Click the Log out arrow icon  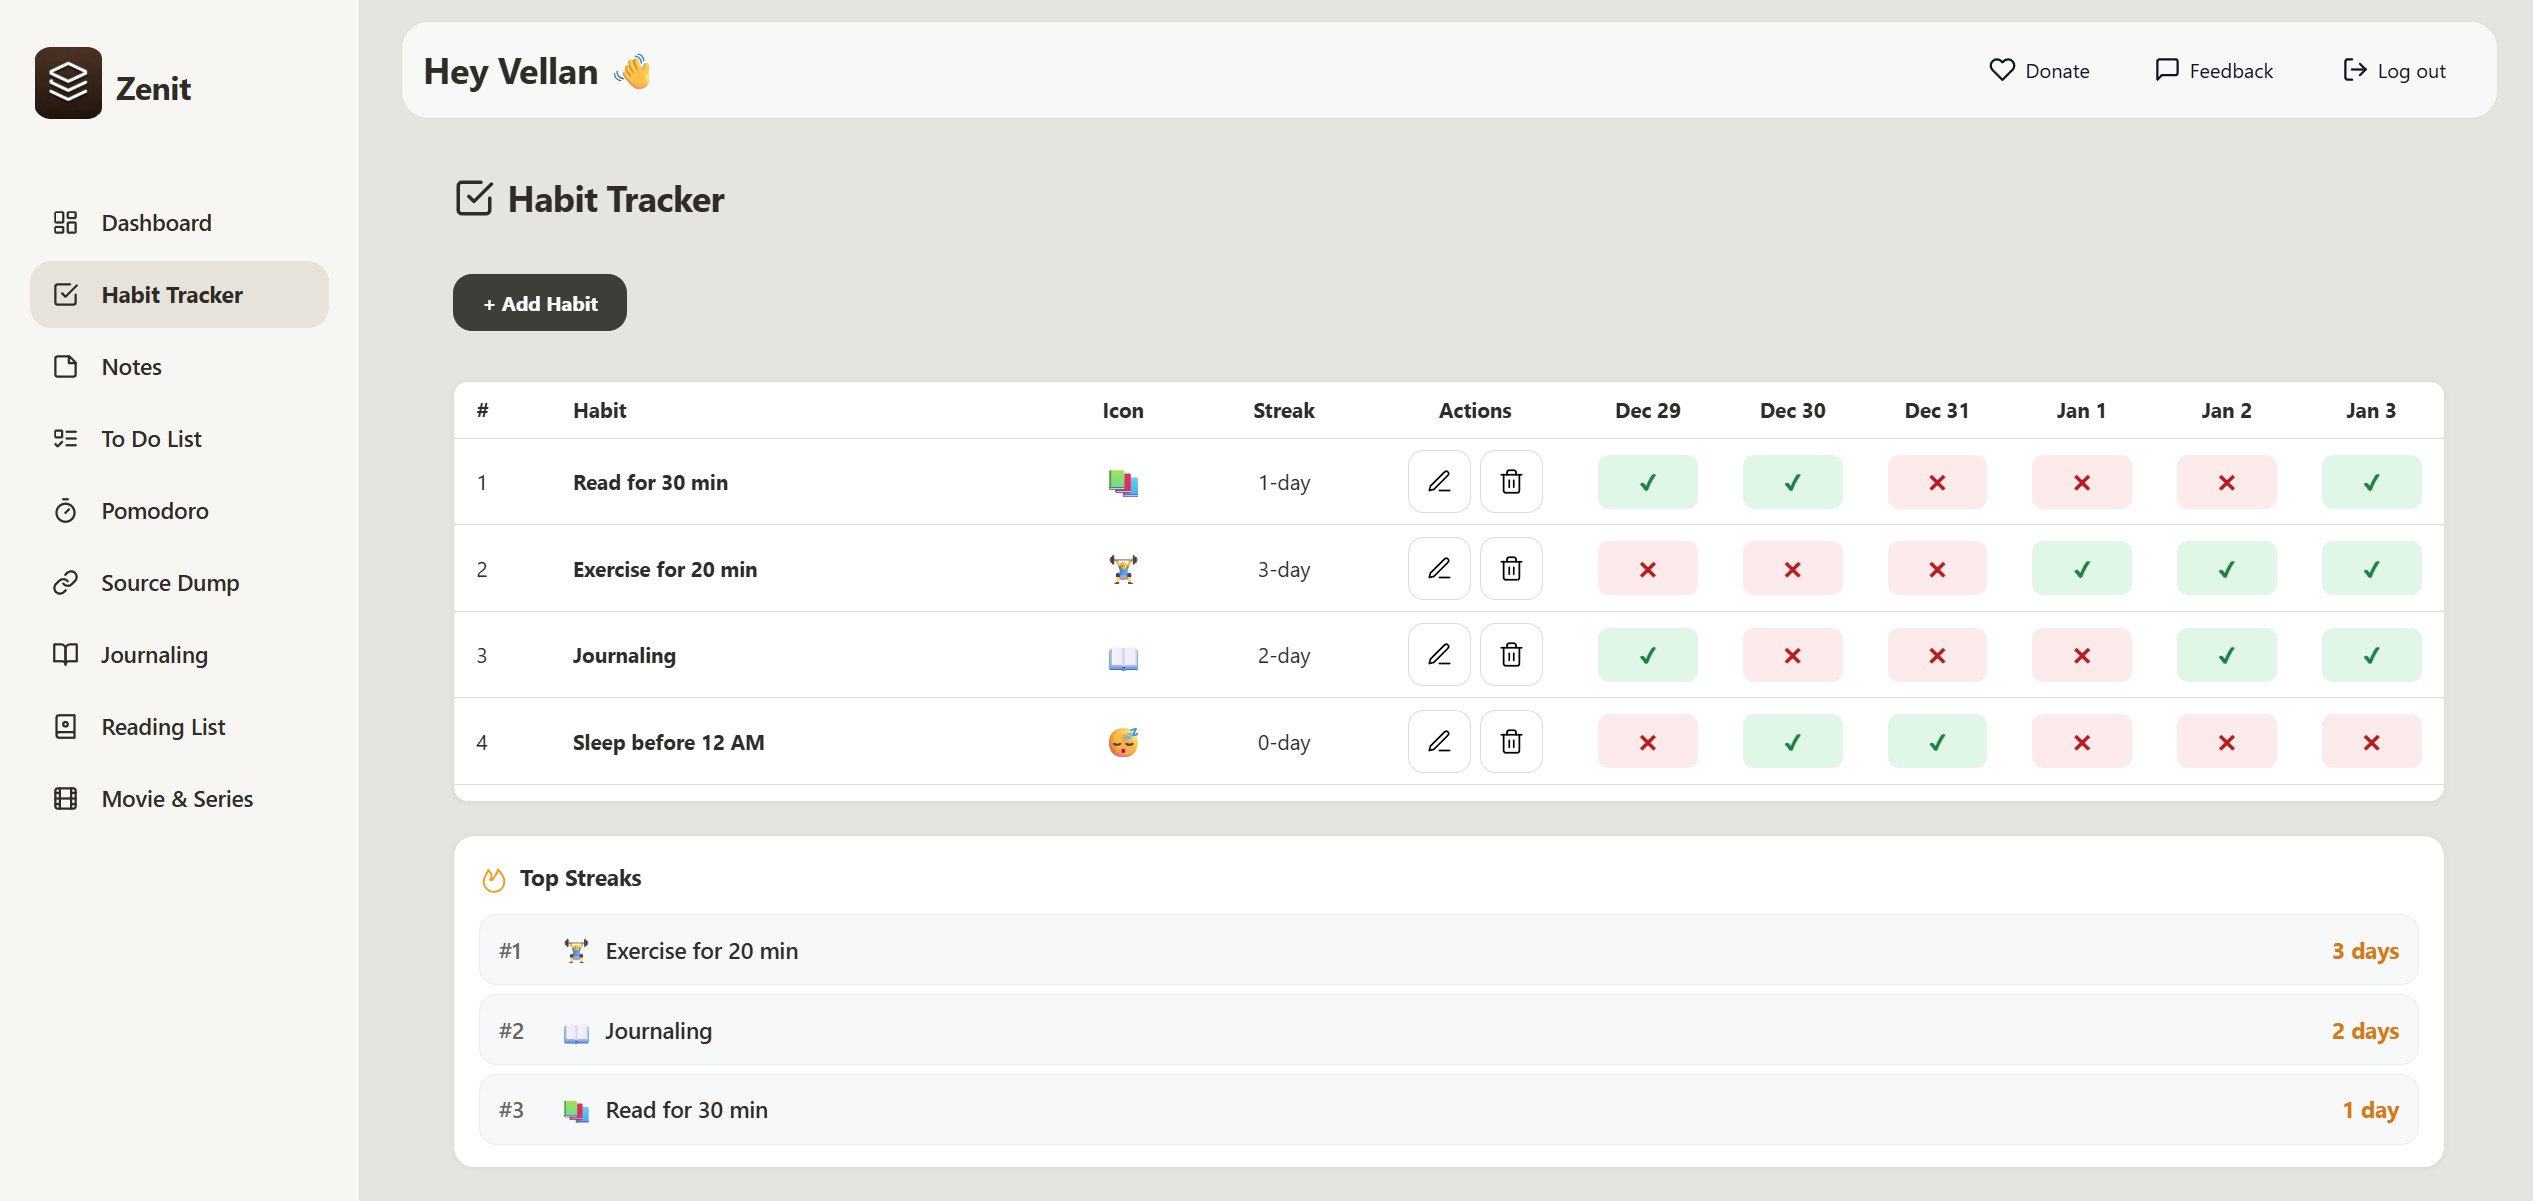click(x=2354, y=70)
